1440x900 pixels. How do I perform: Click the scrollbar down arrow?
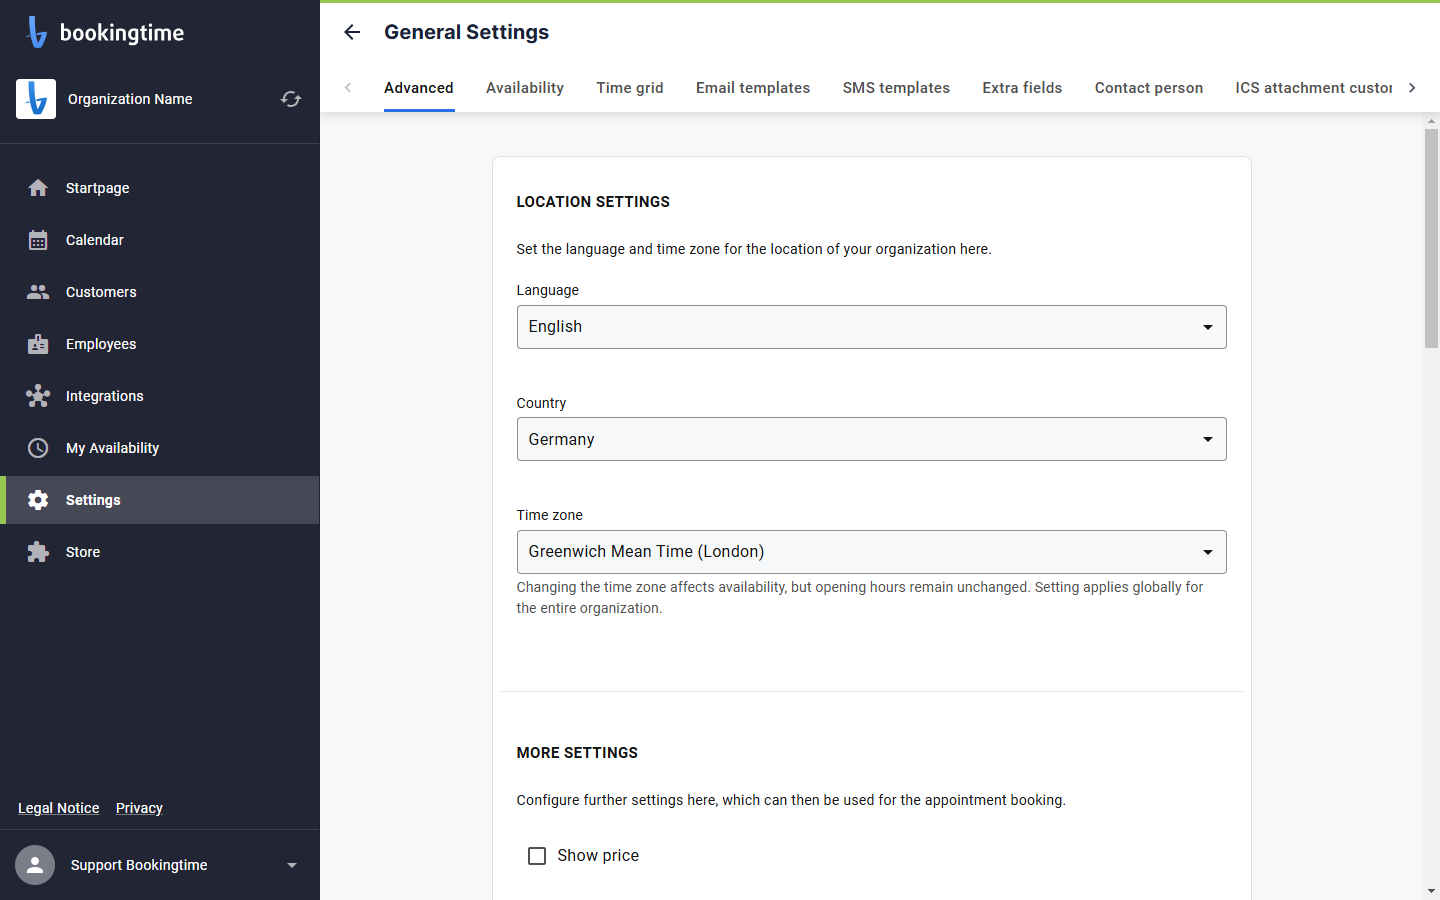point(1431,891)
